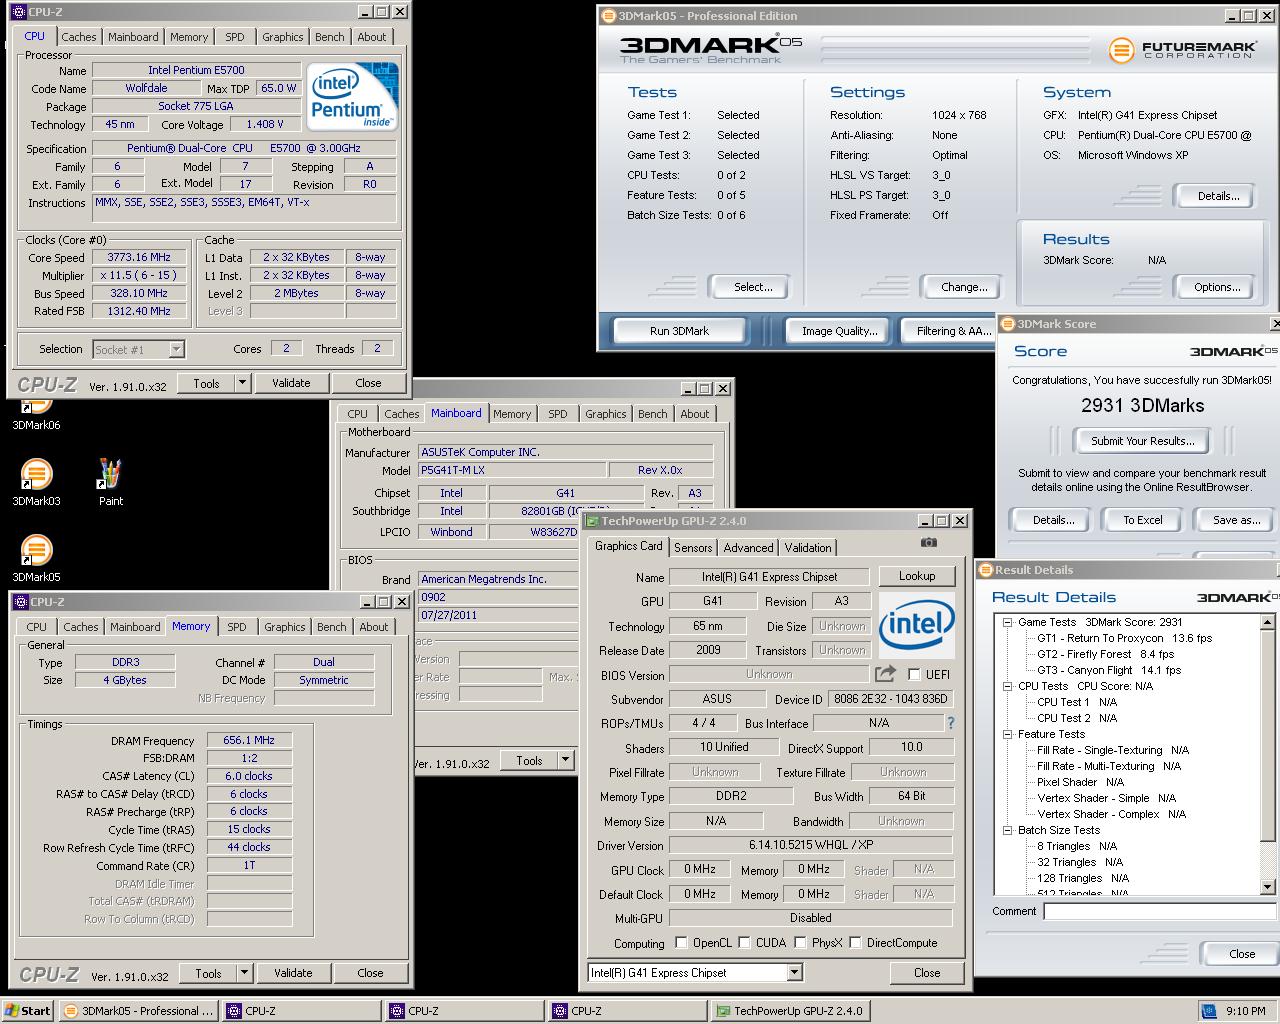The width and height of the screenshot is (1280, 1024).
Task: Click the Futuremark Corporation logo
Action: tap(1181, 49)
